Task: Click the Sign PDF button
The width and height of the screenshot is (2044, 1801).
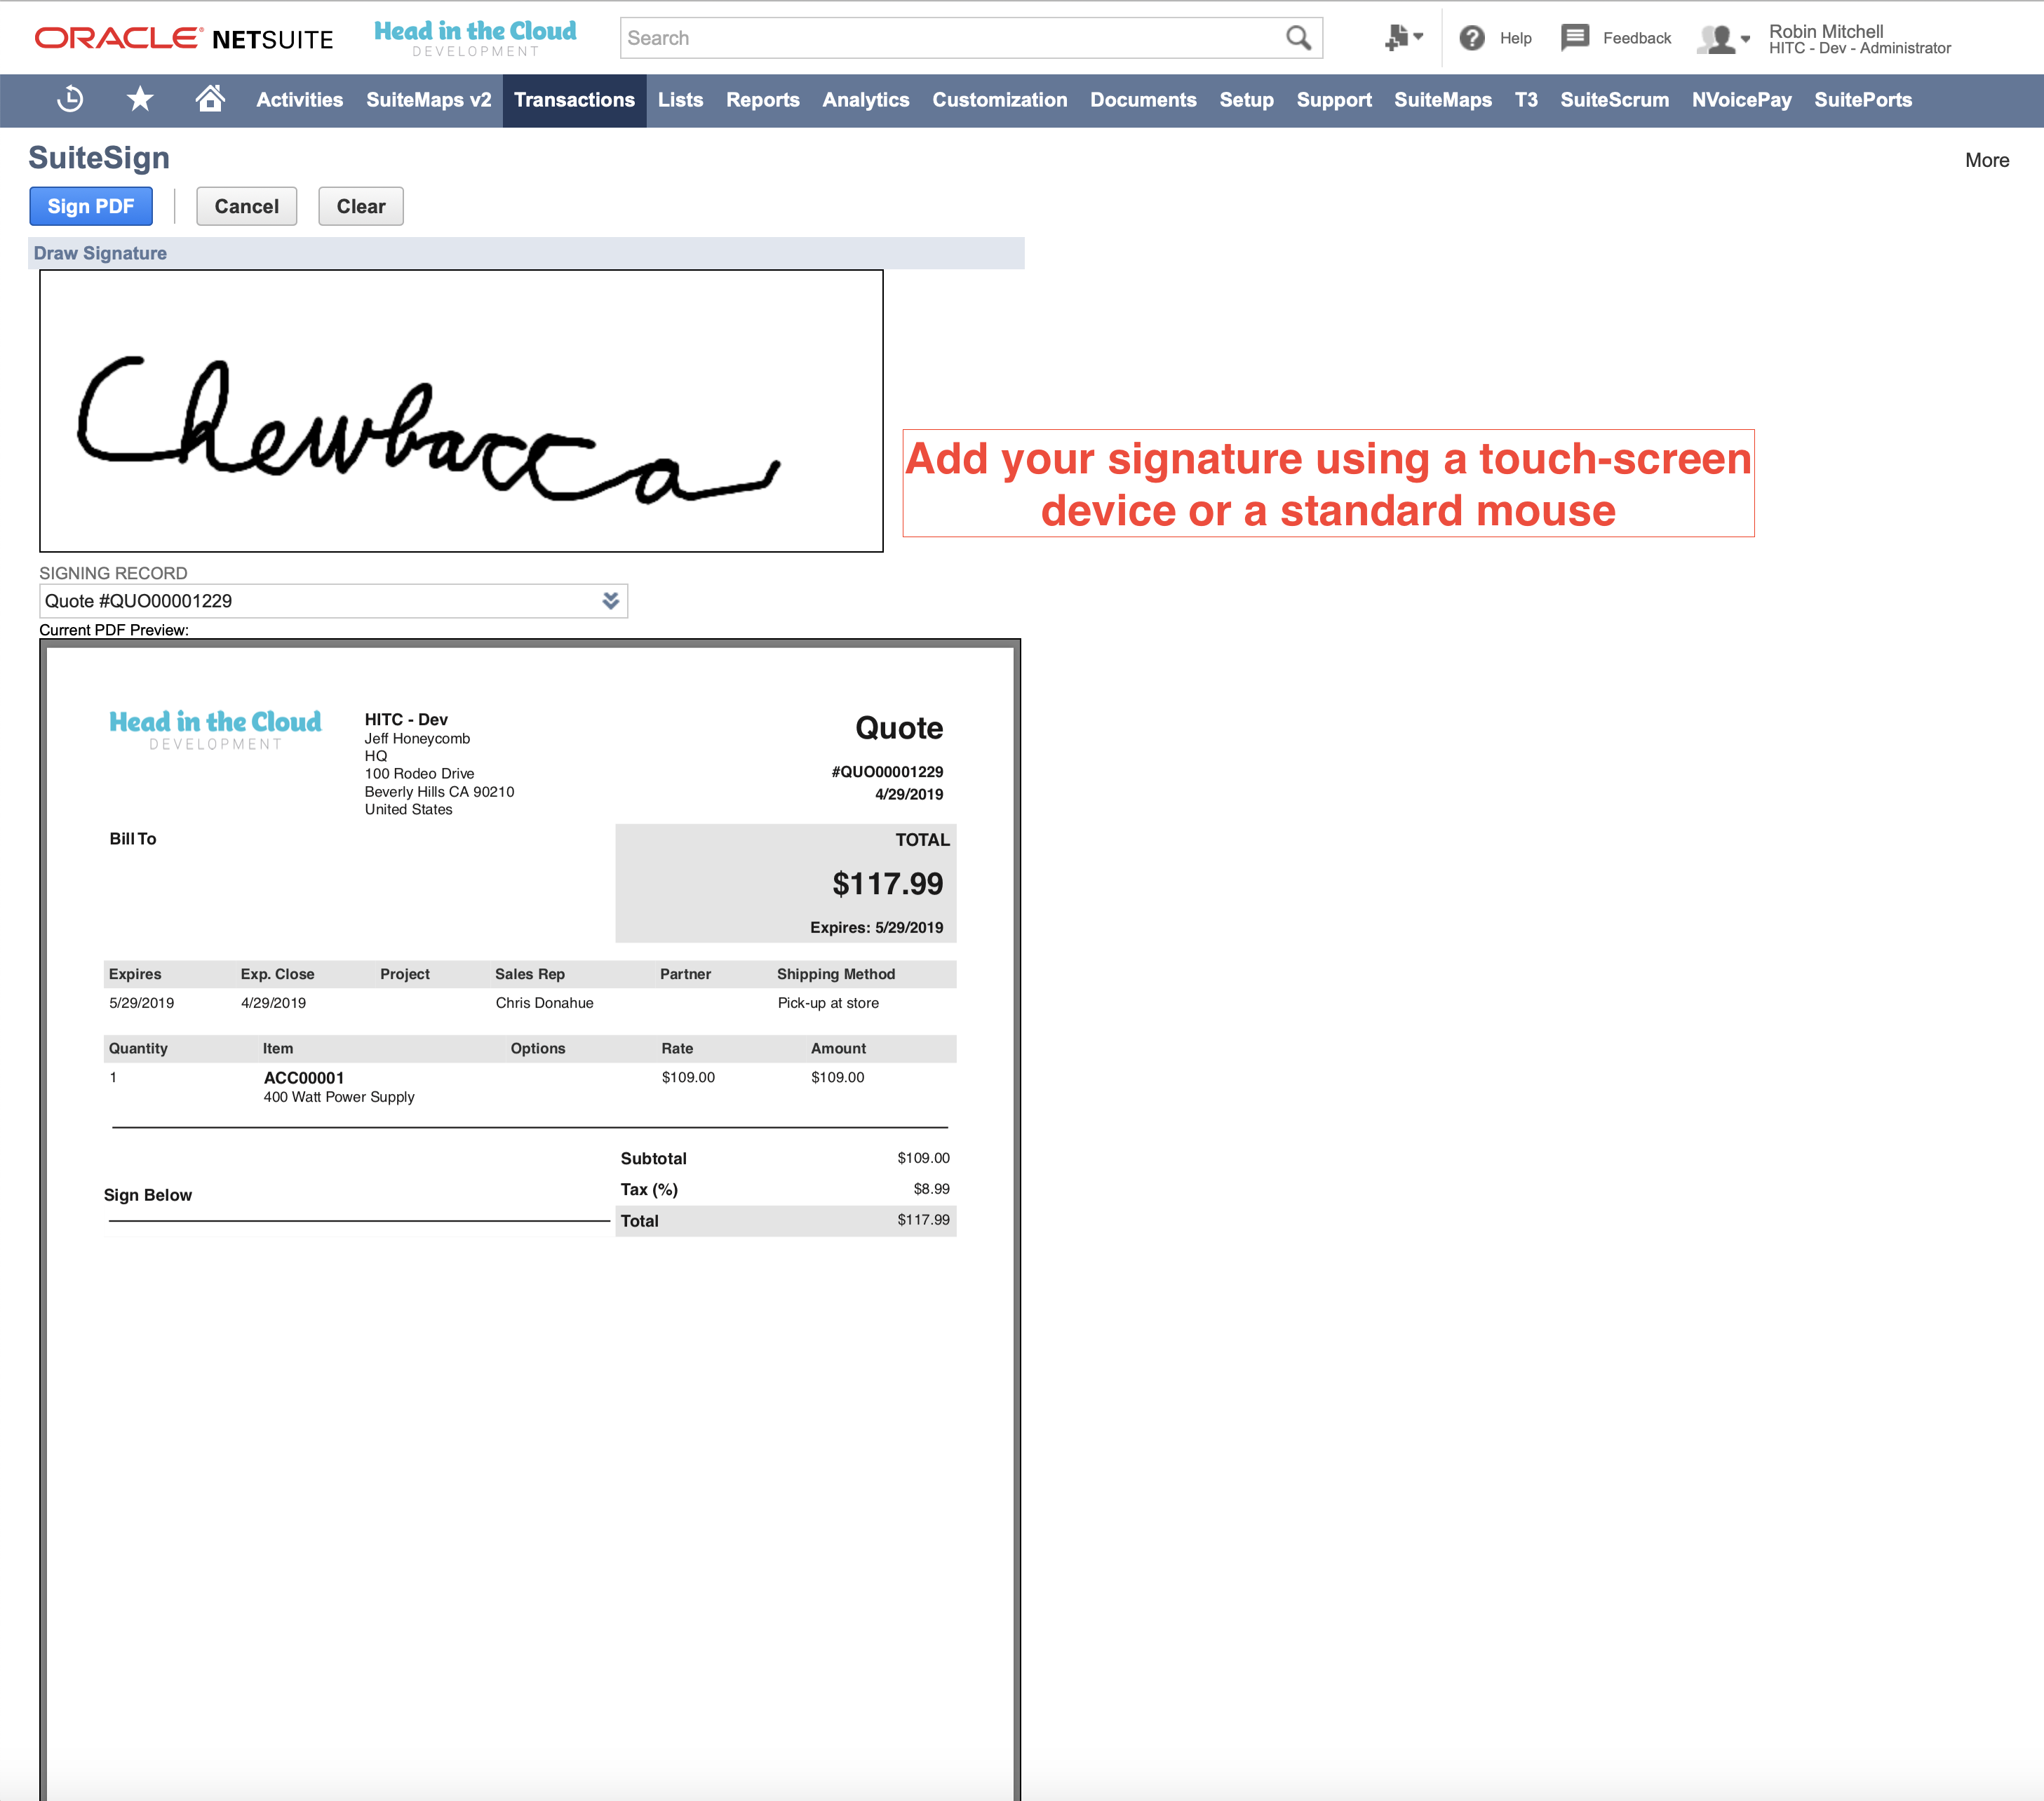Action: (92, 205)
